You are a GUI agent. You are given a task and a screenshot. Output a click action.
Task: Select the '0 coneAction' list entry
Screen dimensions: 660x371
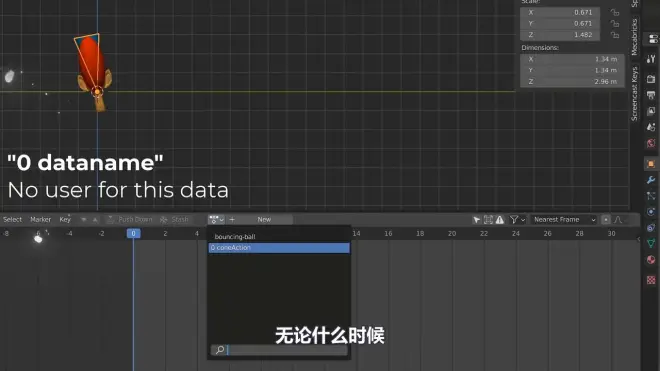coord(279,248)
